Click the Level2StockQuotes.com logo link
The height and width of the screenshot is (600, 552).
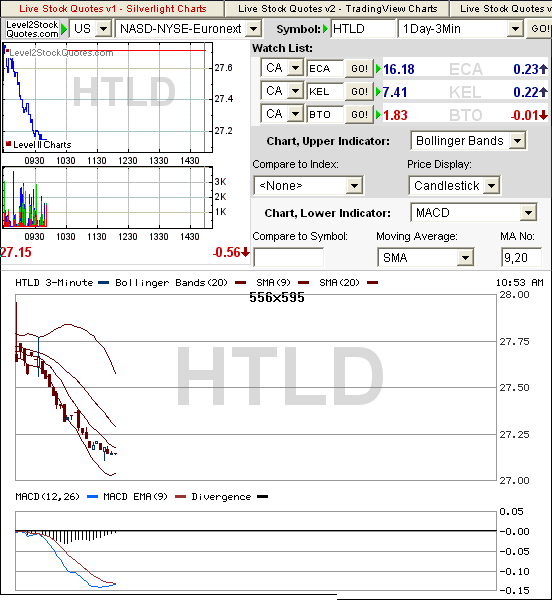tap(32, 29)
